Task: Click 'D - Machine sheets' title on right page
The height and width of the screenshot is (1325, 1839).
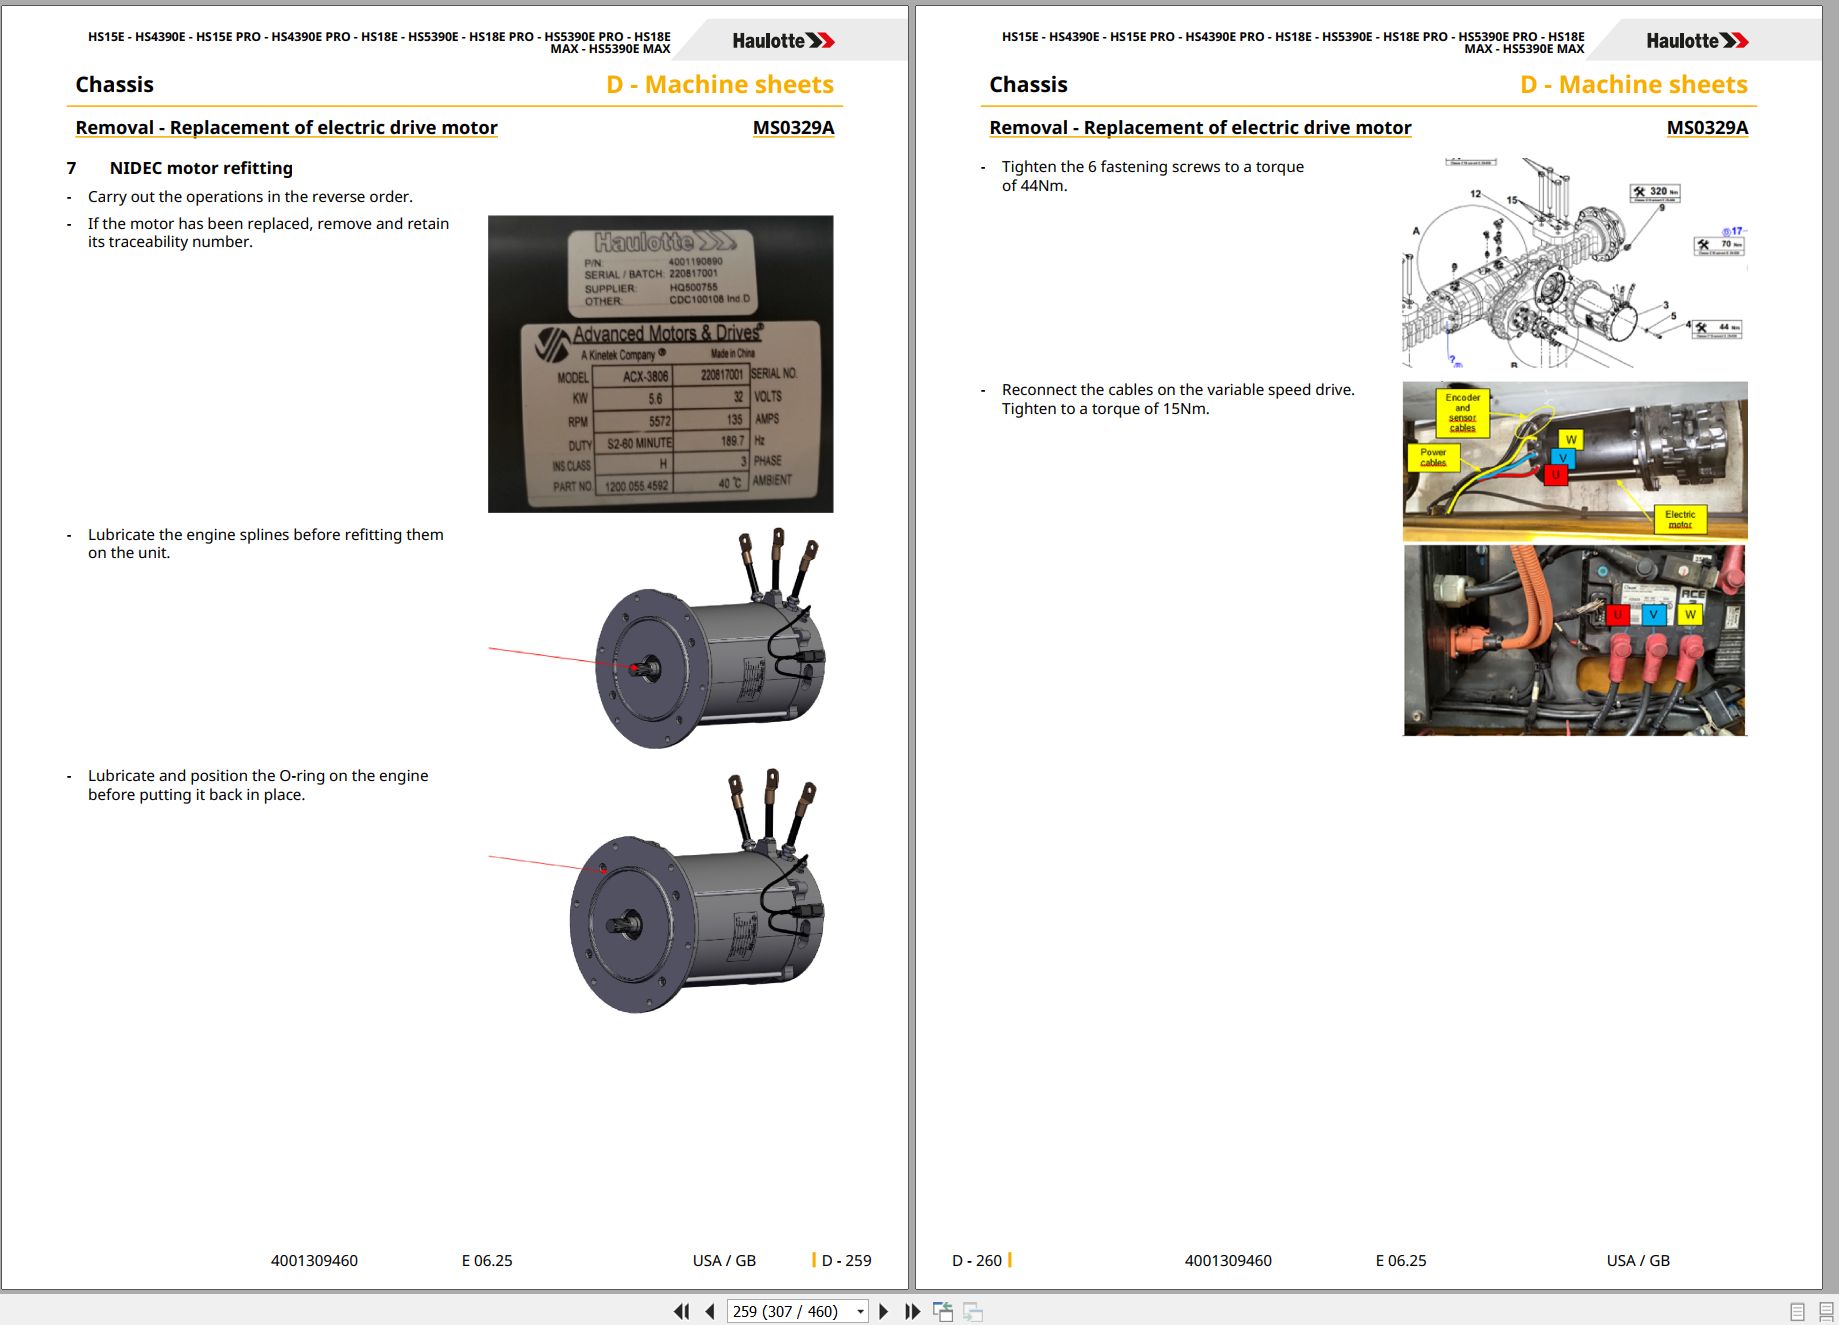Action: [x=1634, y=85]
